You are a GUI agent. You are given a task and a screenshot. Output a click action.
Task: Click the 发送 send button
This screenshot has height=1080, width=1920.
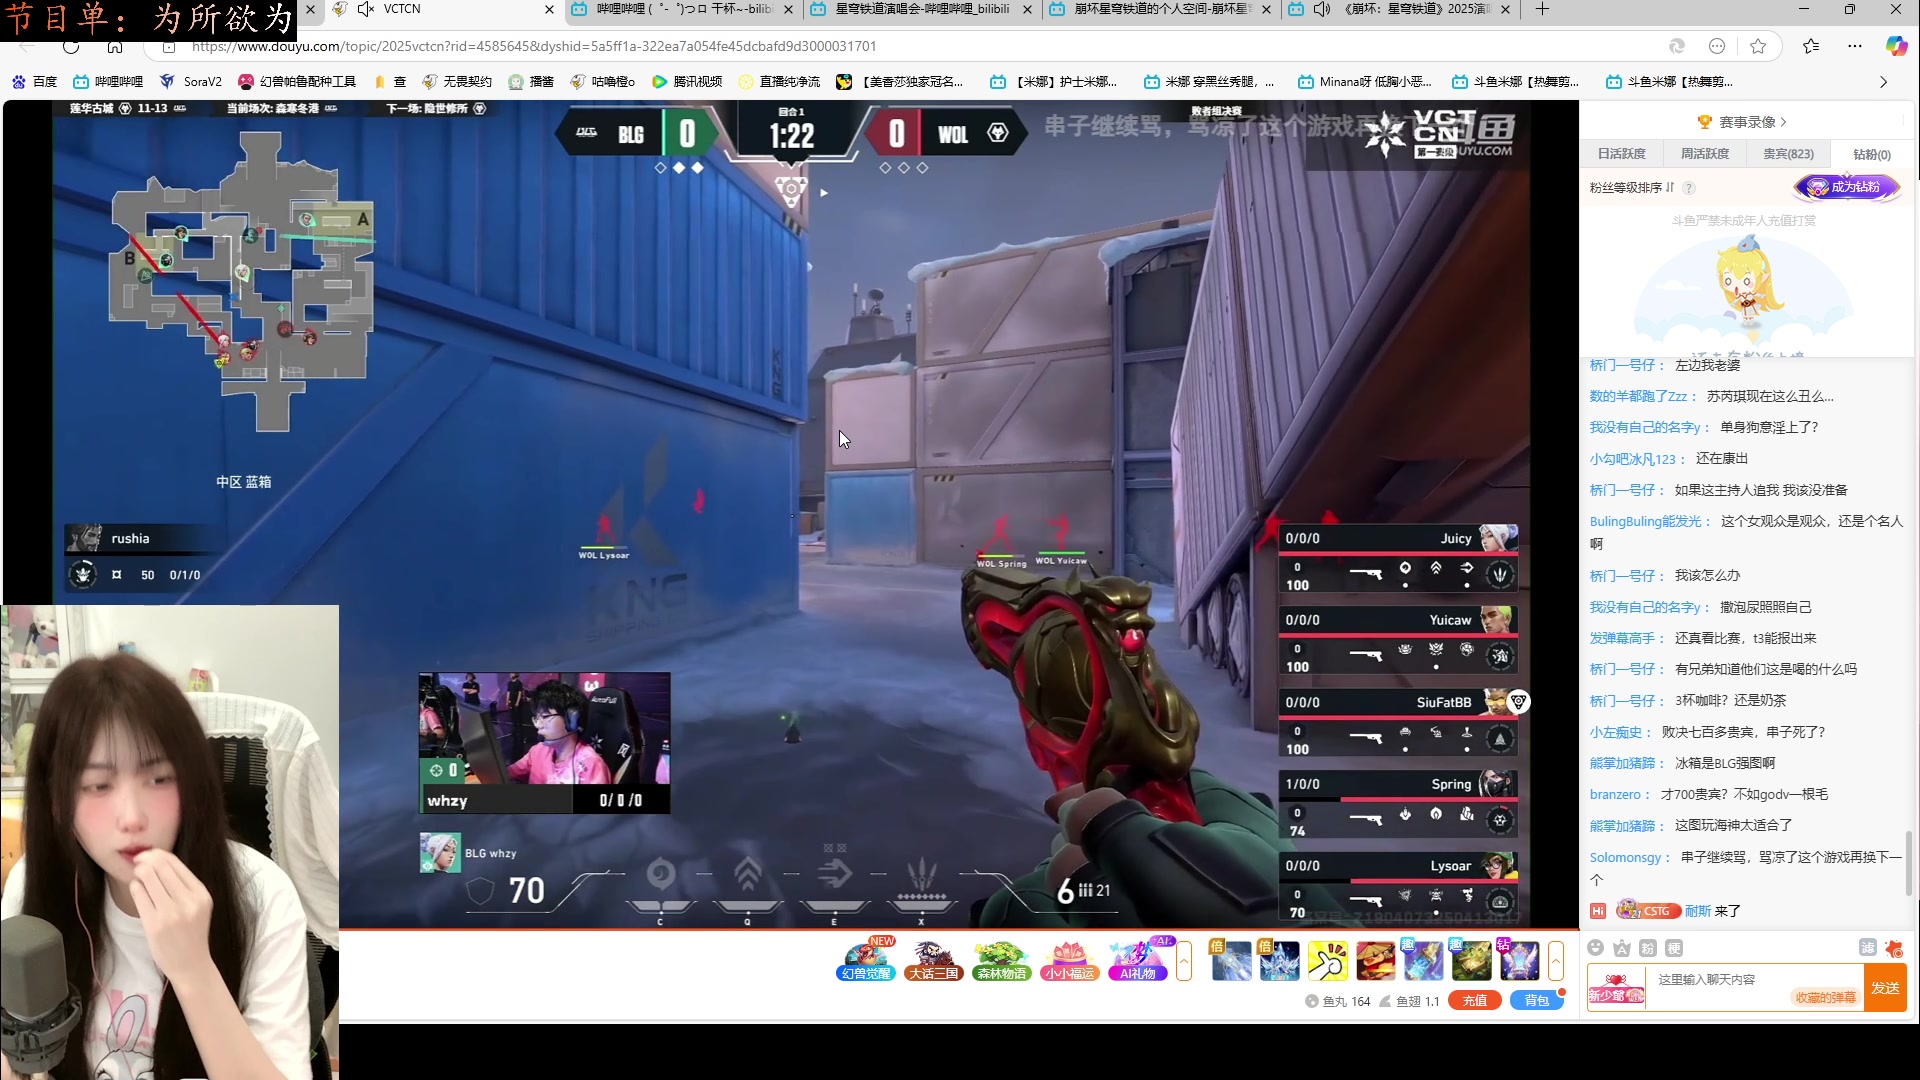point(1886,988)
